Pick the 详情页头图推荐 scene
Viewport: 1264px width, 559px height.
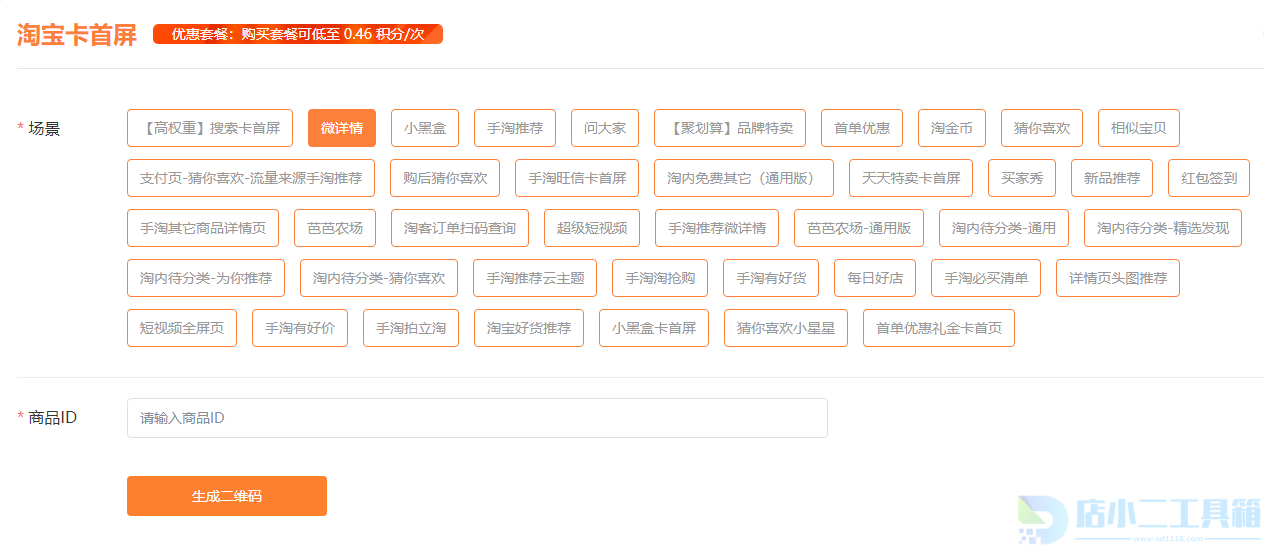(1118, 278)
